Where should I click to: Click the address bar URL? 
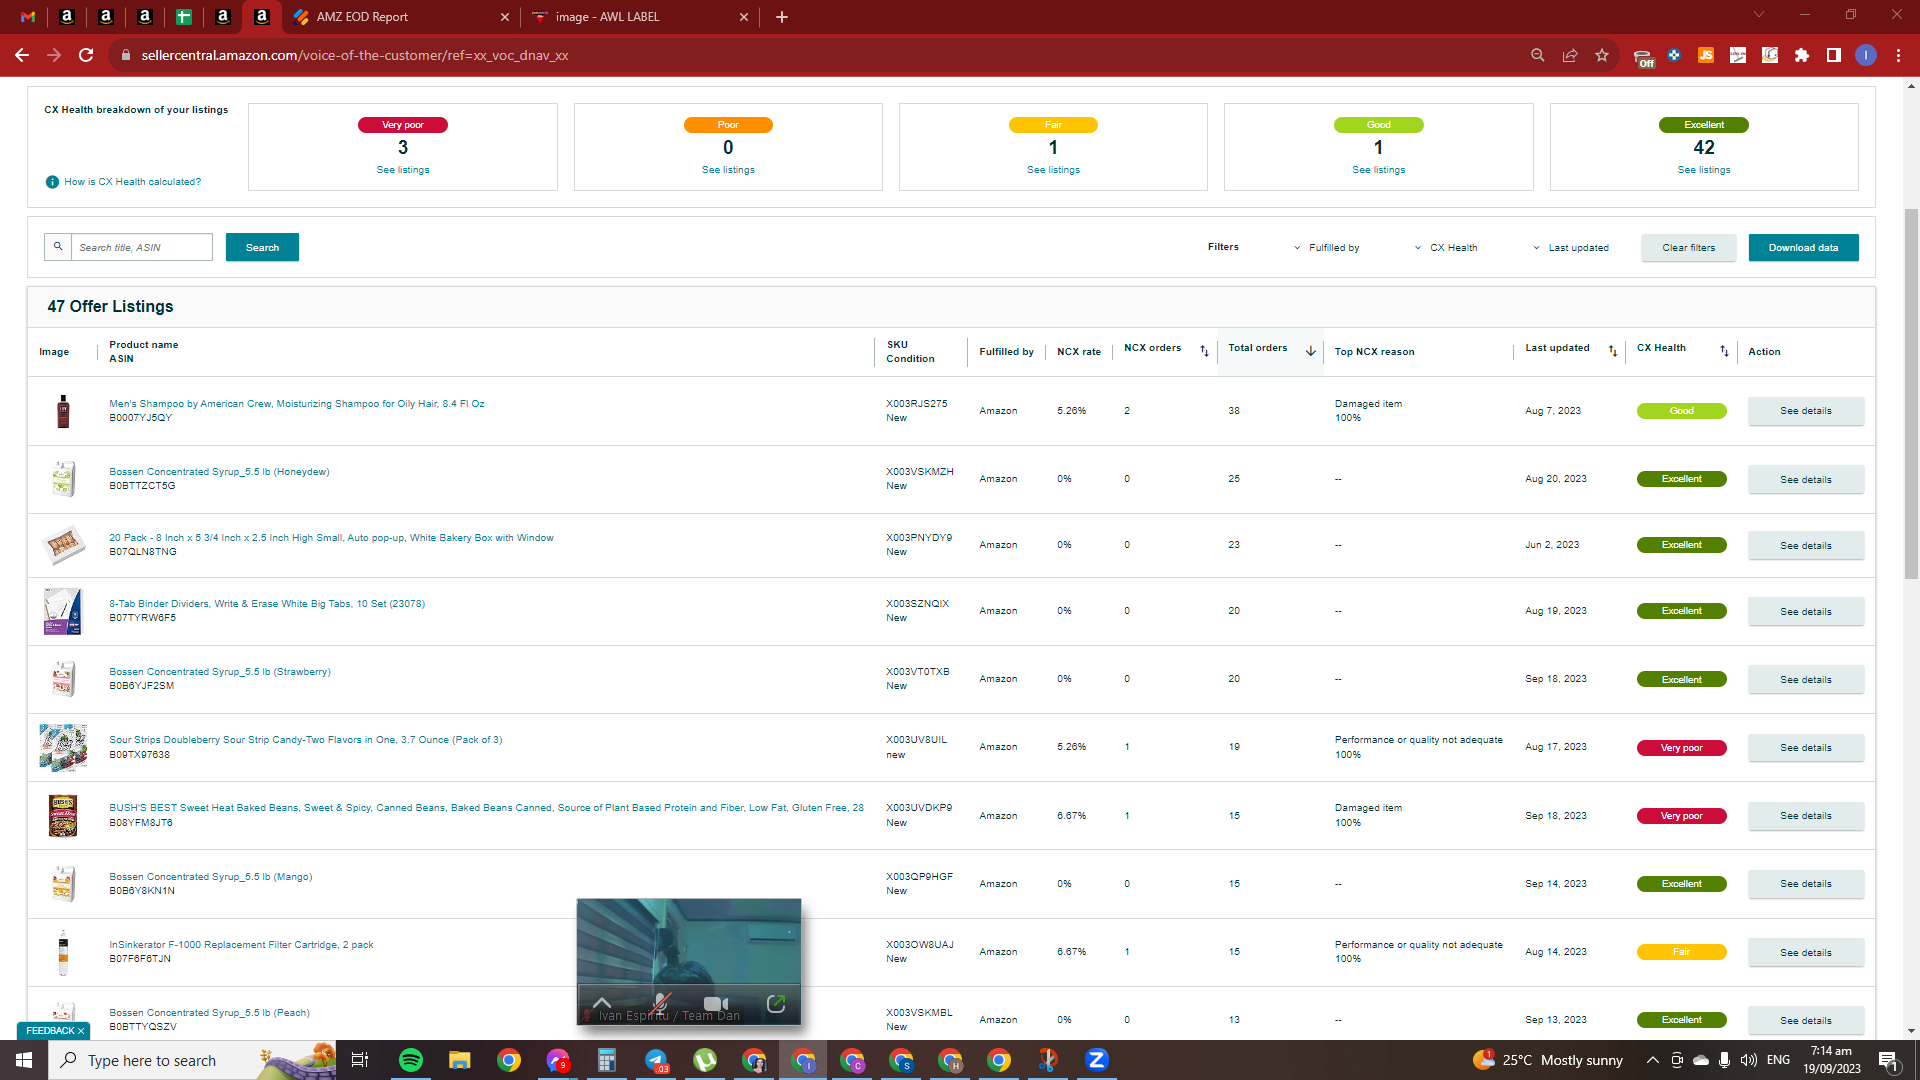(355, 55)
